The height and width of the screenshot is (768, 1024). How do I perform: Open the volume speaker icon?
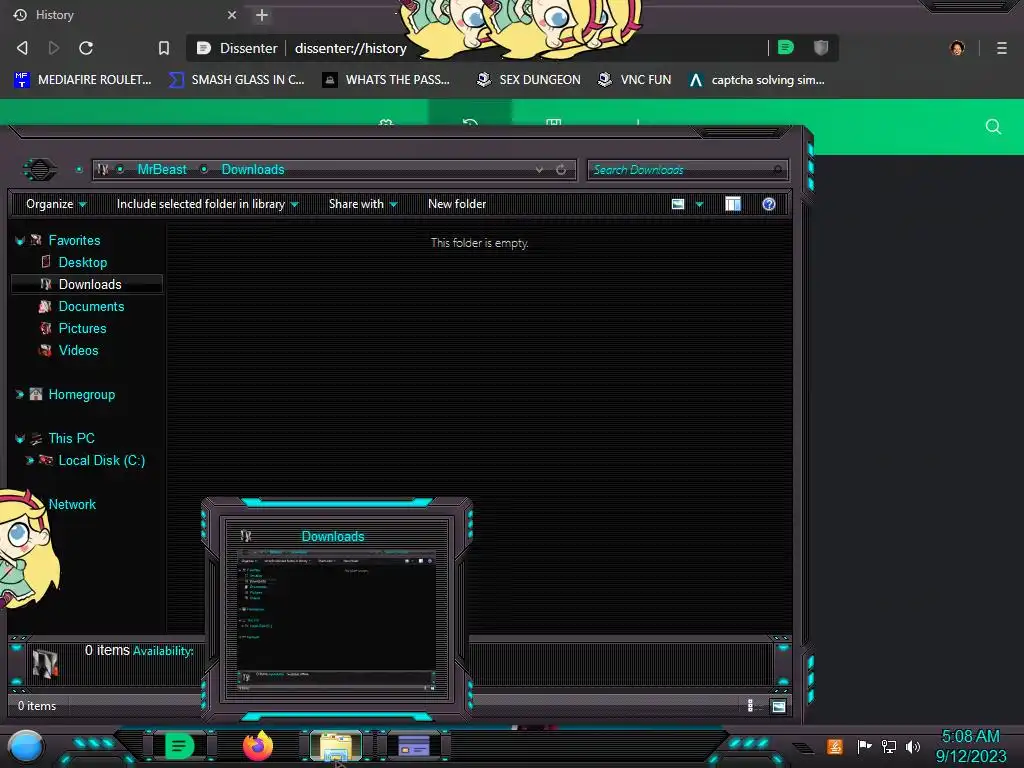(912, 746)
